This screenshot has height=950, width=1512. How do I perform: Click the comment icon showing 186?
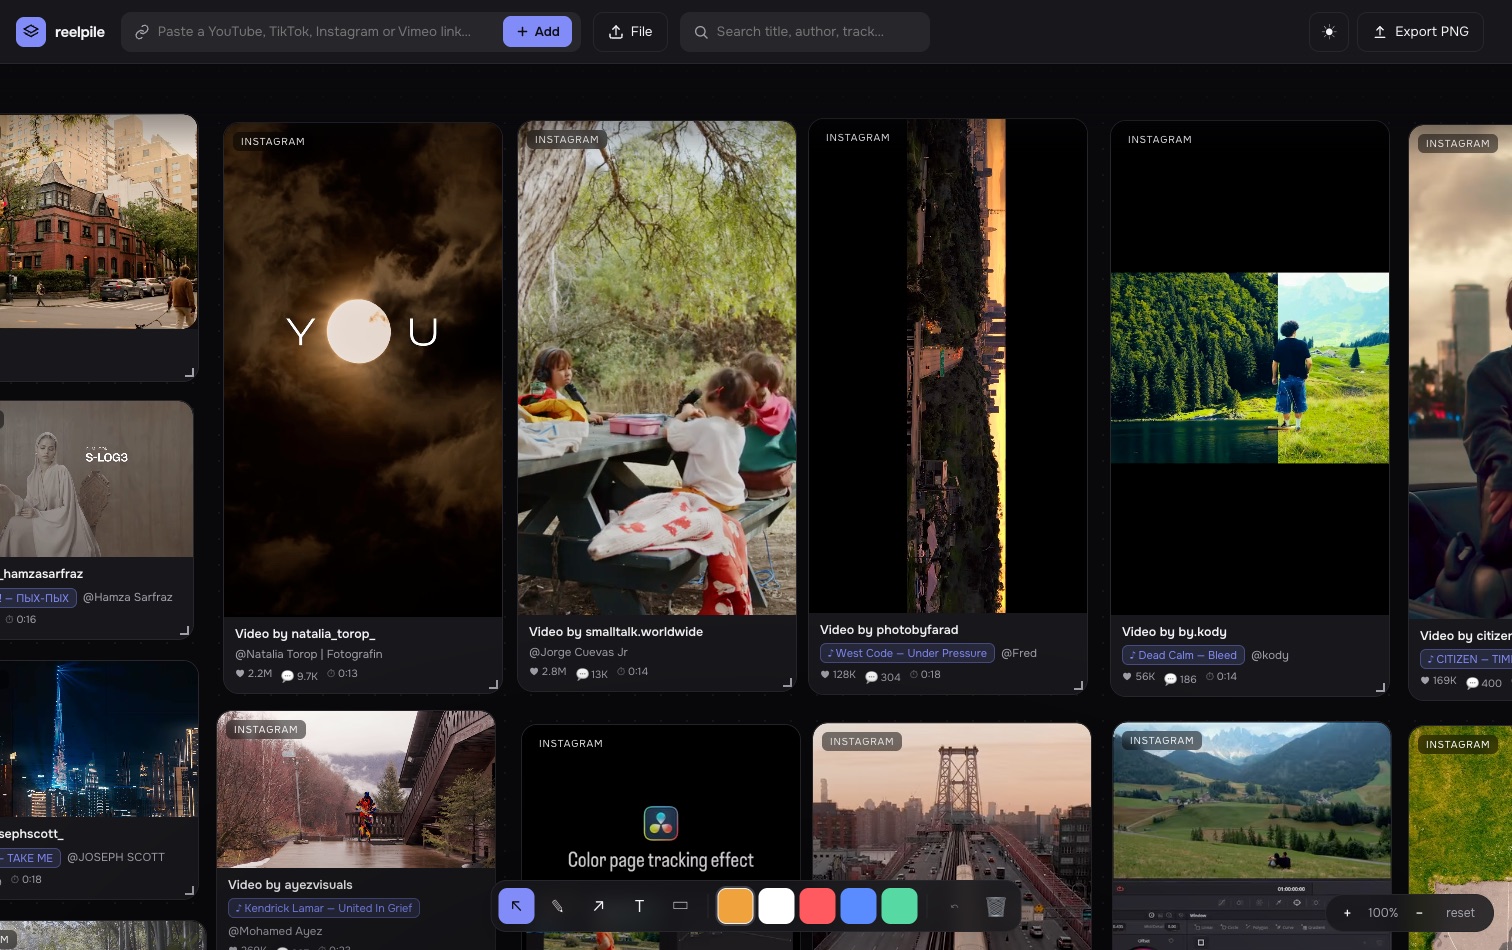1170,679
